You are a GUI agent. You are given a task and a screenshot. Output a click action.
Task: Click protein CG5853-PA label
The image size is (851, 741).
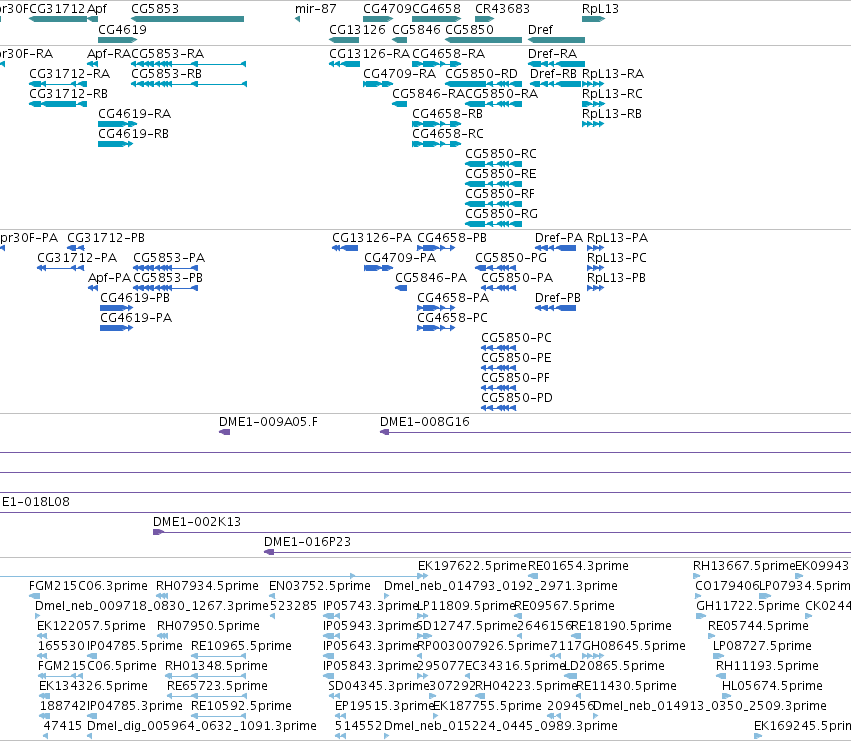(169, 258)
